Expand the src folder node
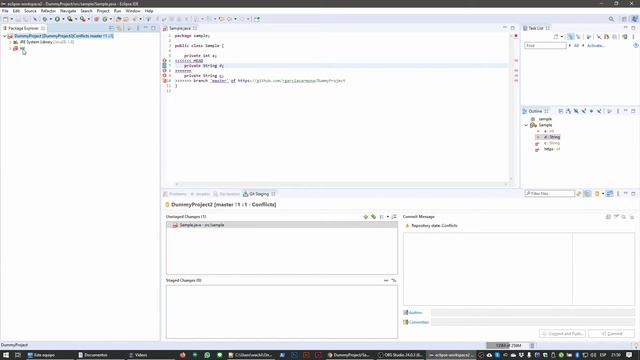The width and height of the screenshot is (640, 360). pos(10,48)
